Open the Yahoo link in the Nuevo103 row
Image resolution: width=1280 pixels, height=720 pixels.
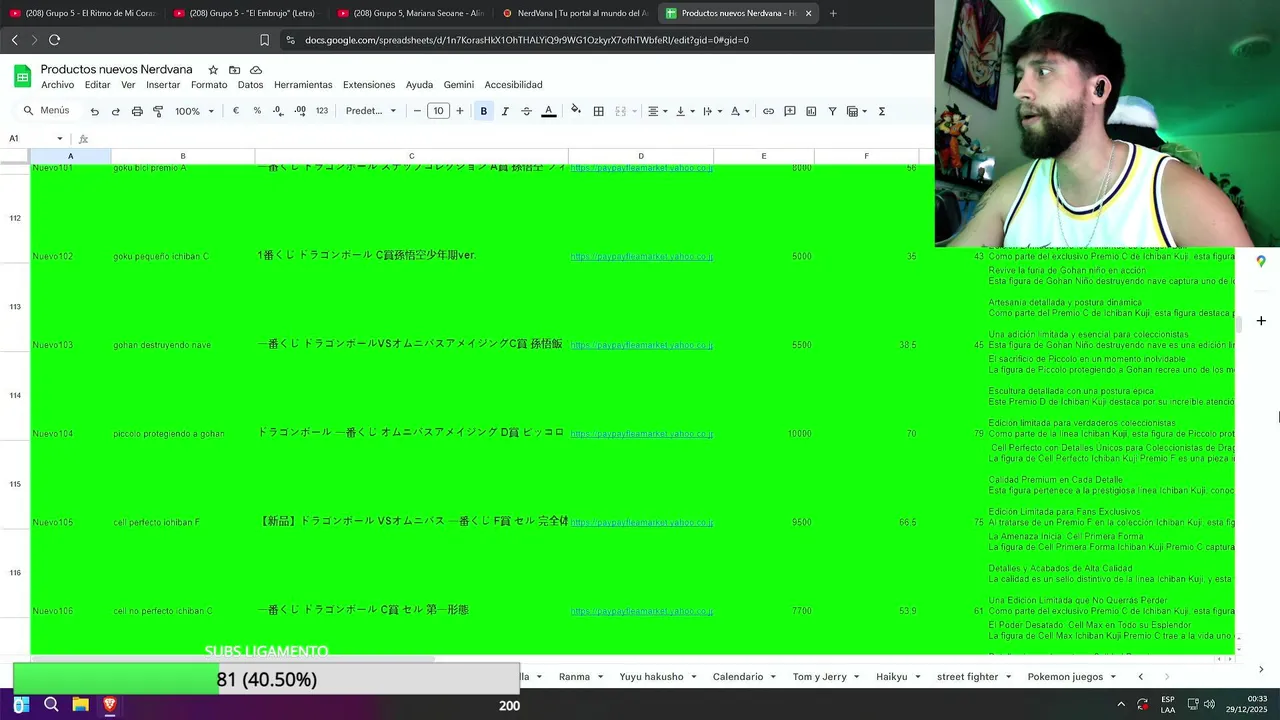[641, 345]
